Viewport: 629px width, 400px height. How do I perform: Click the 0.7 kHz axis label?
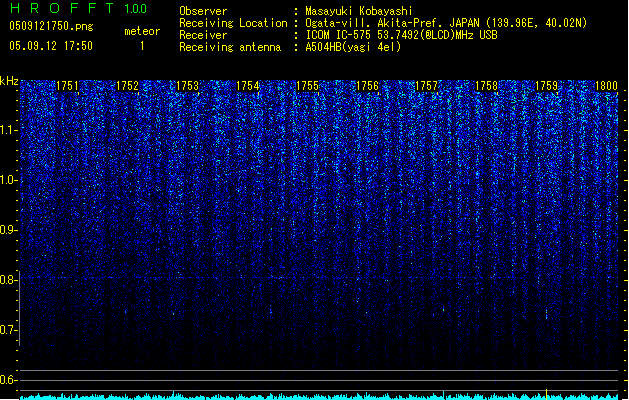click(8, 330)
